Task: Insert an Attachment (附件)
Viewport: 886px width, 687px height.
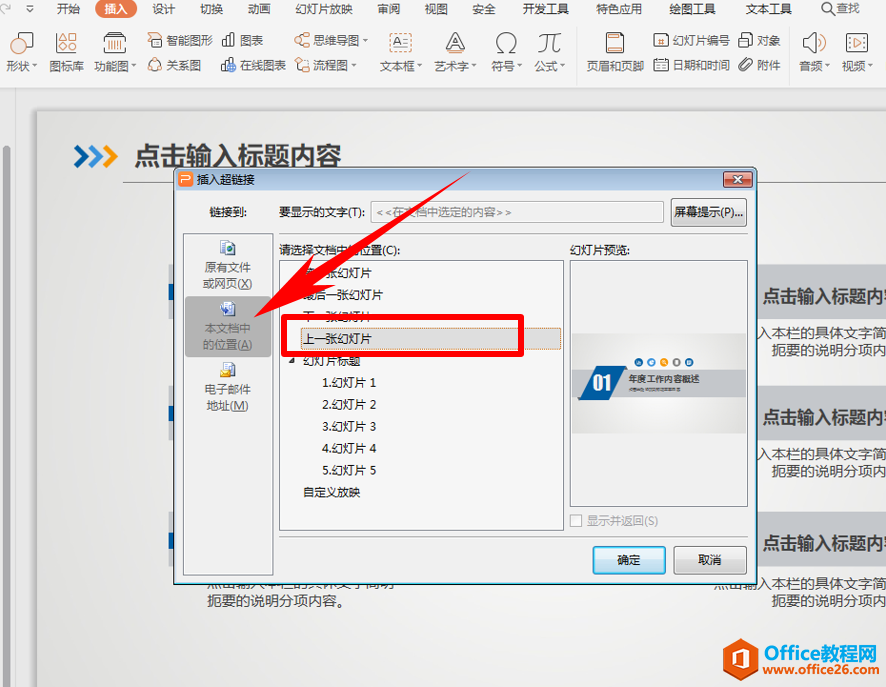Action: click(759, 66)
